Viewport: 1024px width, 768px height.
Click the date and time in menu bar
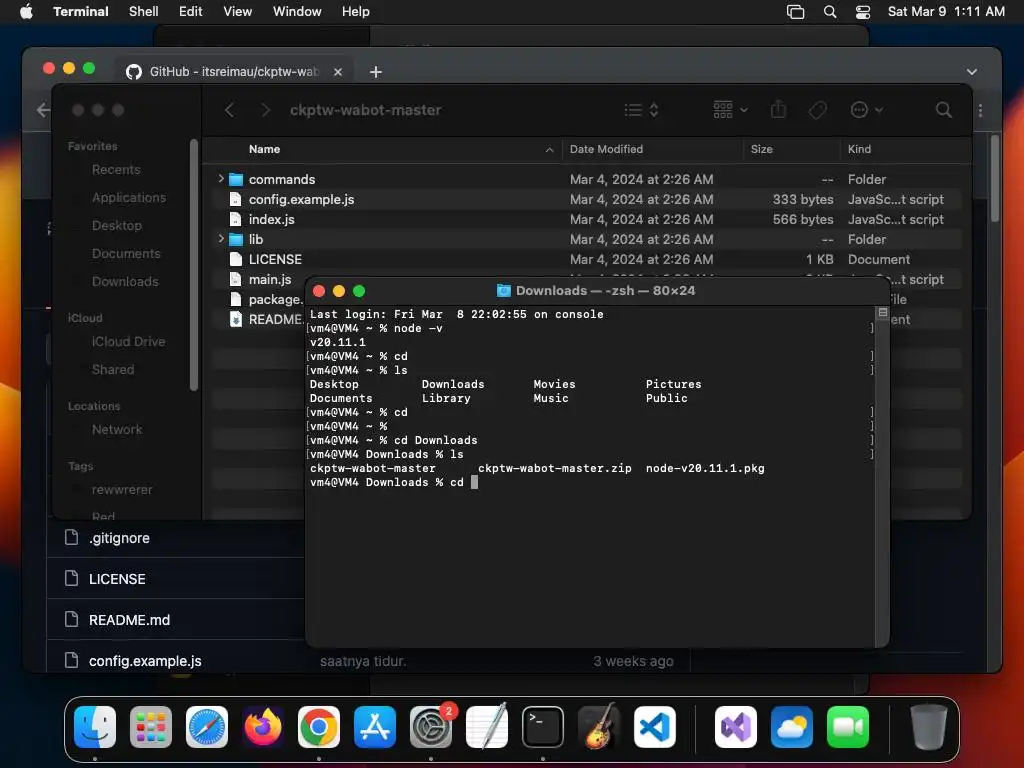coord(946,11)
